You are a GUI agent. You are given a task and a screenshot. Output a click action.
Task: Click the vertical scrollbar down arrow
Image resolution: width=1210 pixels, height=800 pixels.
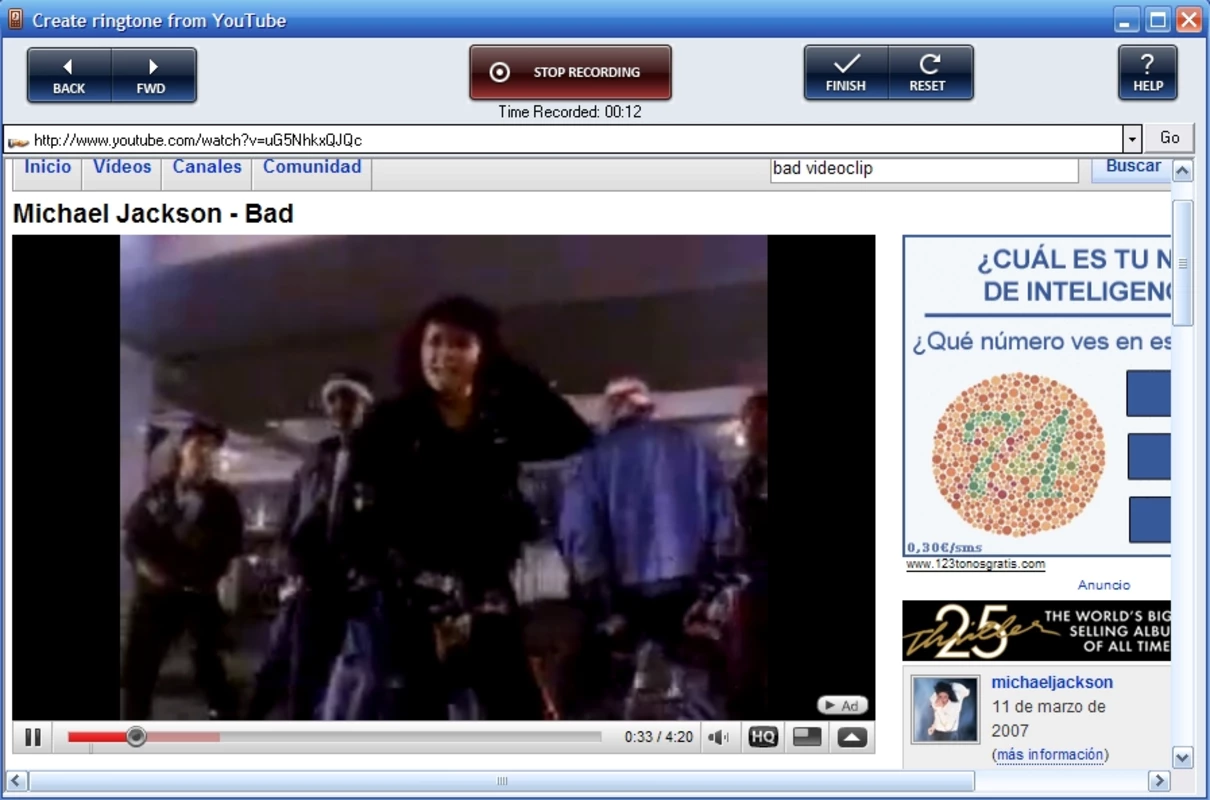pos(1182,757)
